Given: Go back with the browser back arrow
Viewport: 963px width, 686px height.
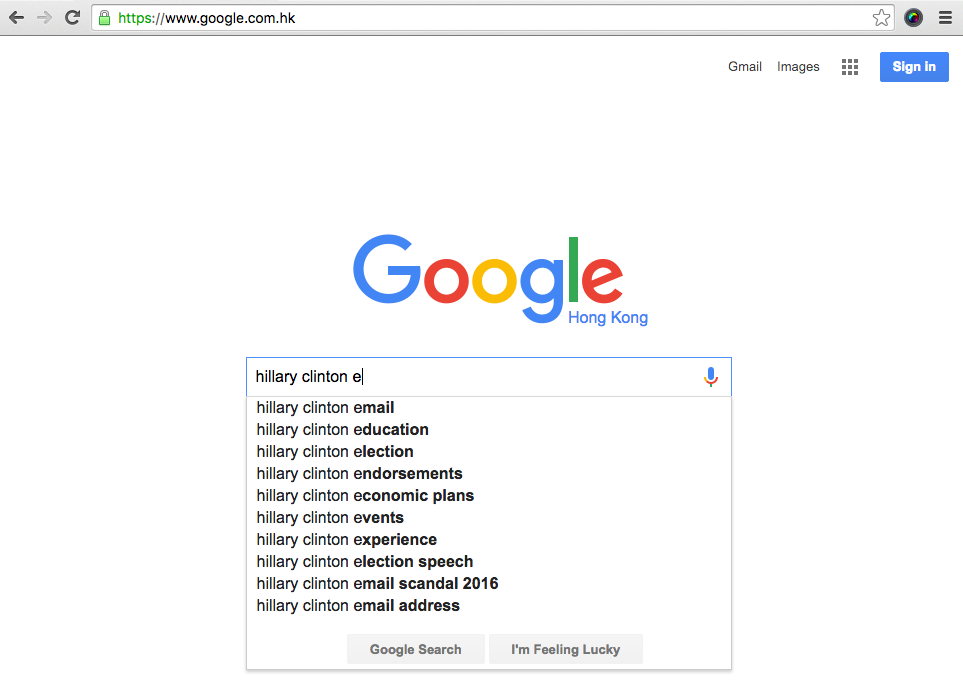Looking at the screenshot, I should tap(17, 18).
